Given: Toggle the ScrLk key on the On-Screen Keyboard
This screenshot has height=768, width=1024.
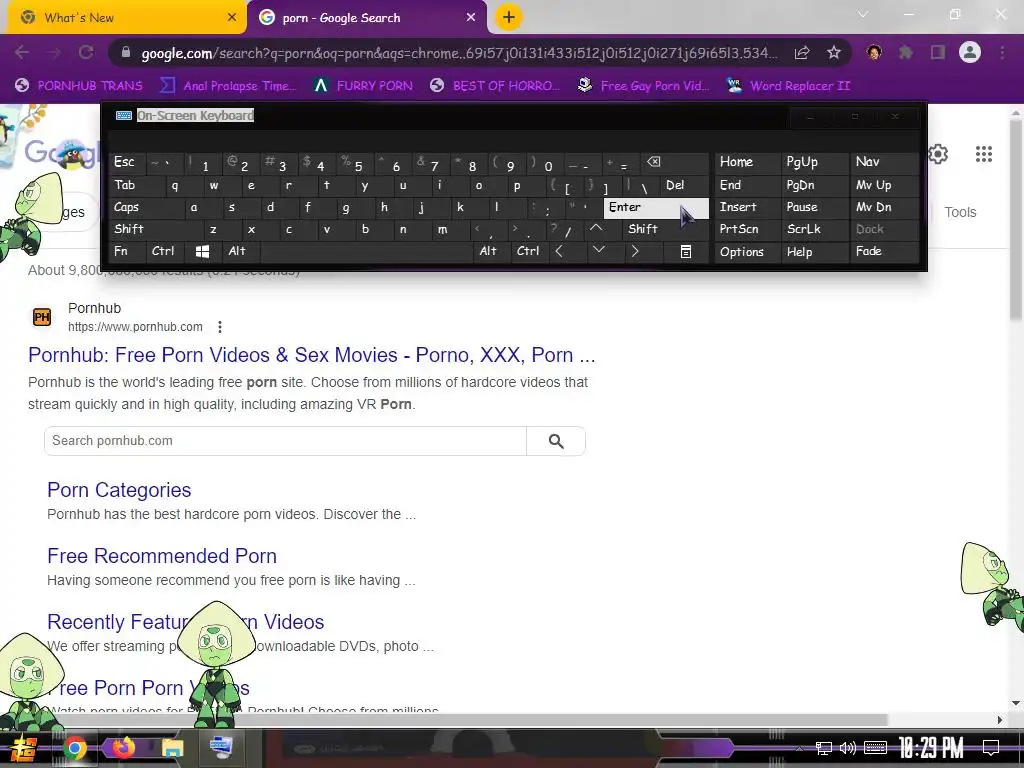Looking at the screenshot, I should (x=814, y=229).
